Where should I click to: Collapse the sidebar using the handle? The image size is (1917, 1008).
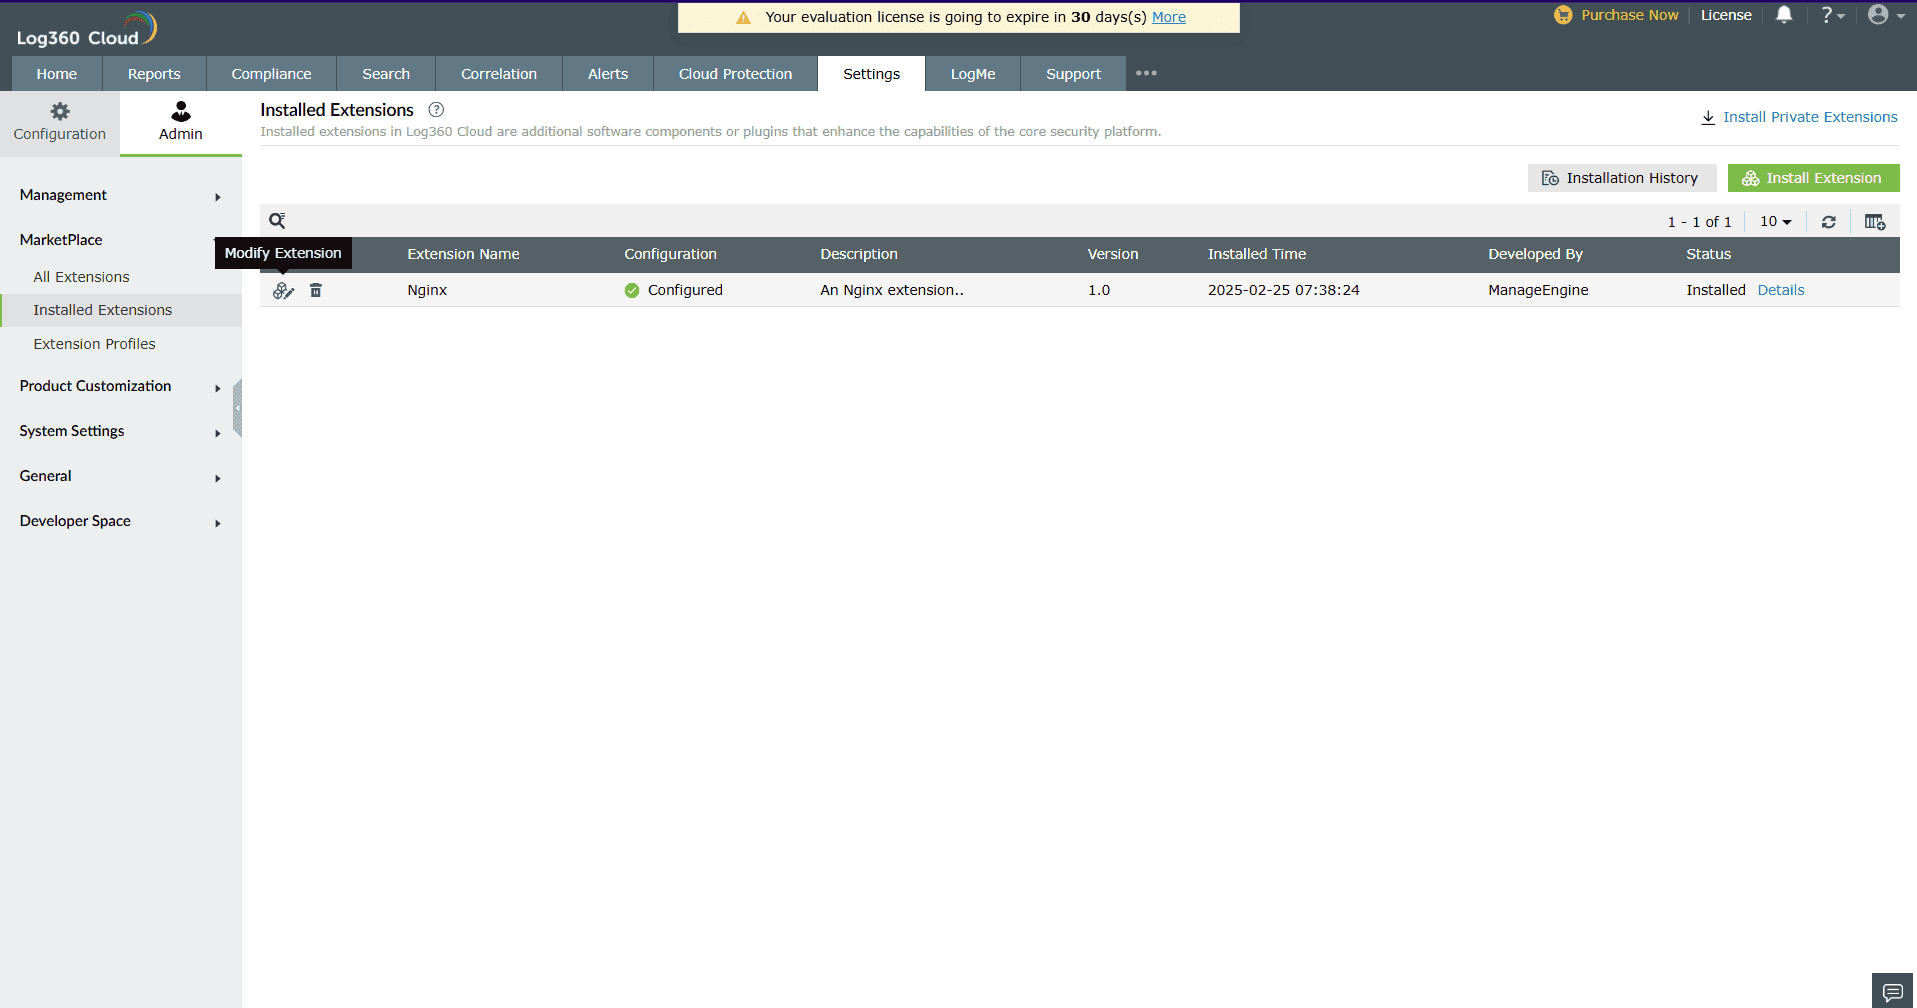click(237, 408)
